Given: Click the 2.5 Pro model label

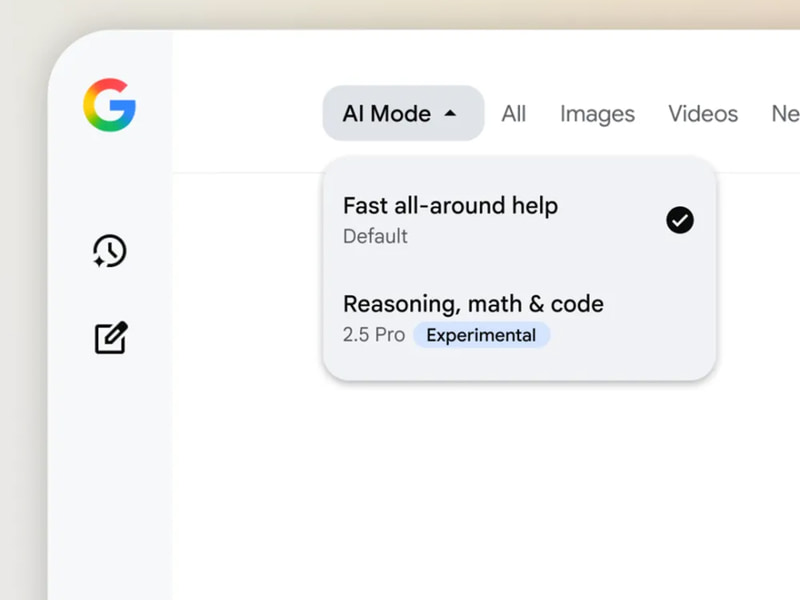Looking at the screenshot, I should 374,335.
